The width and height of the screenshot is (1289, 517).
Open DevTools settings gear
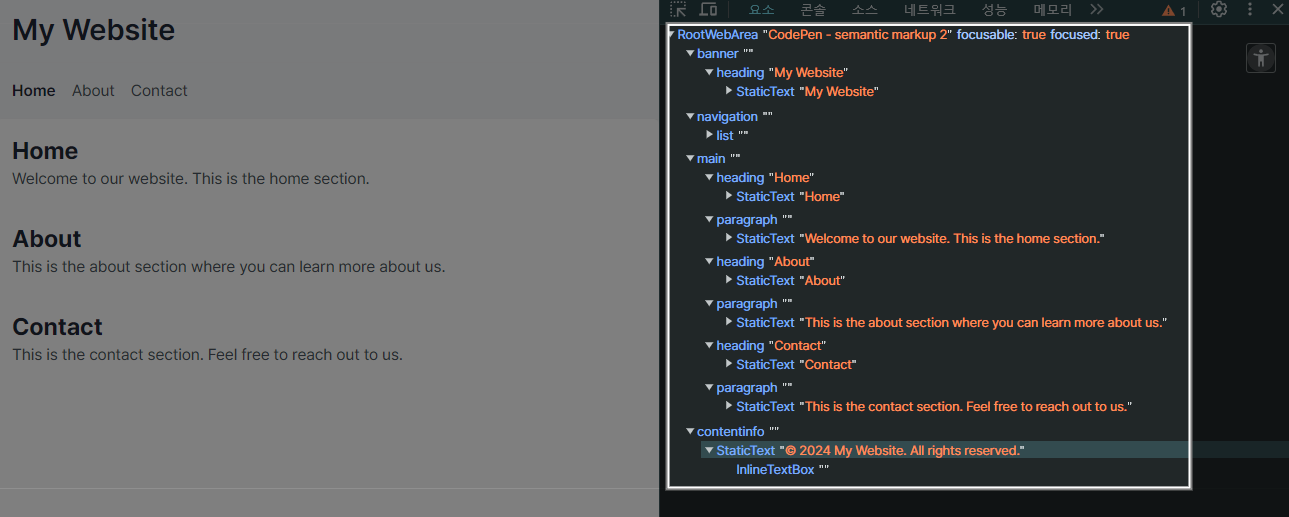(x=1218, y=10)
